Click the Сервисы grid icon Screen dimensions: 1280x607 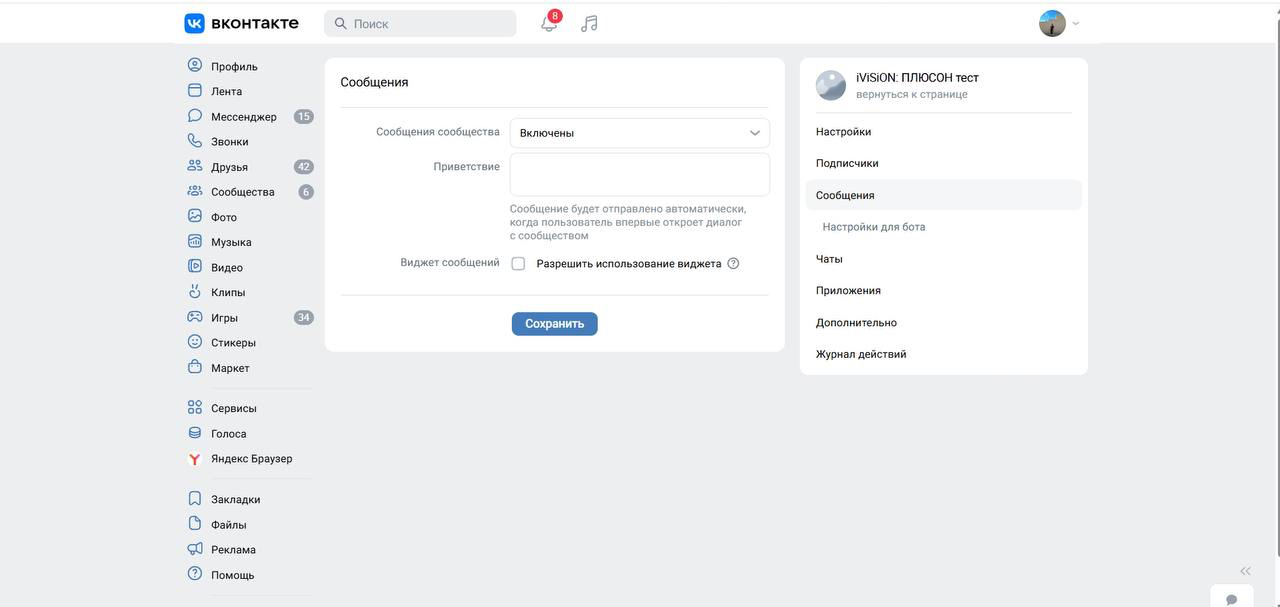195,408
